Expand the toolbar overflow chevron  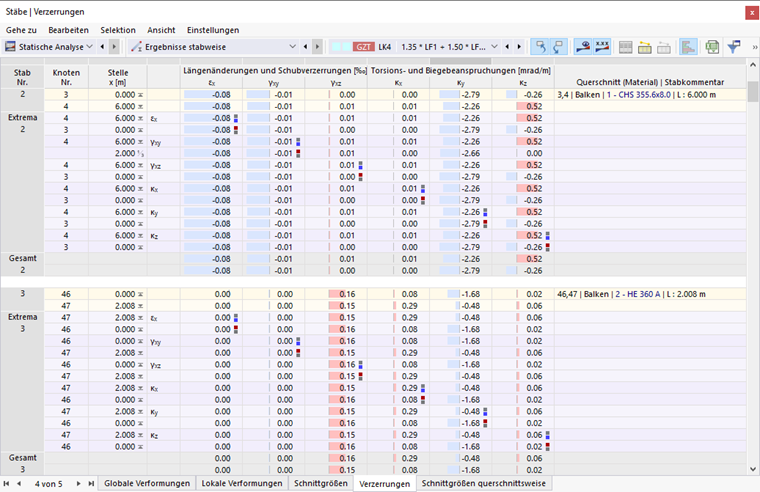coord(755,48)
